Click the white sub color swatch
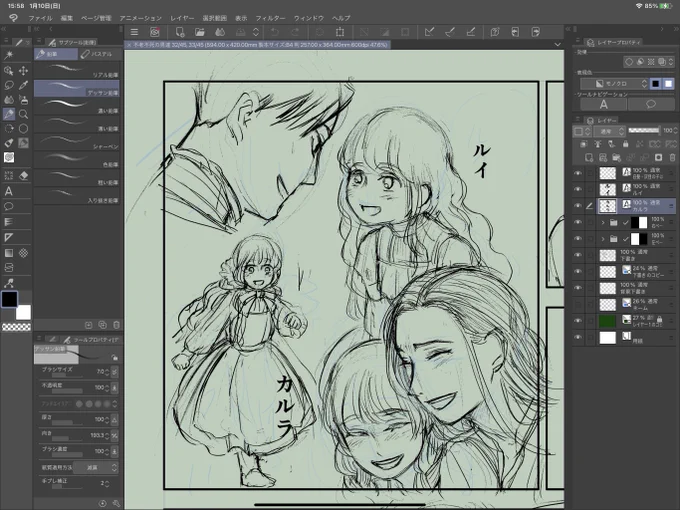Viewport: 680px width, 510px height. pos(23,312)
